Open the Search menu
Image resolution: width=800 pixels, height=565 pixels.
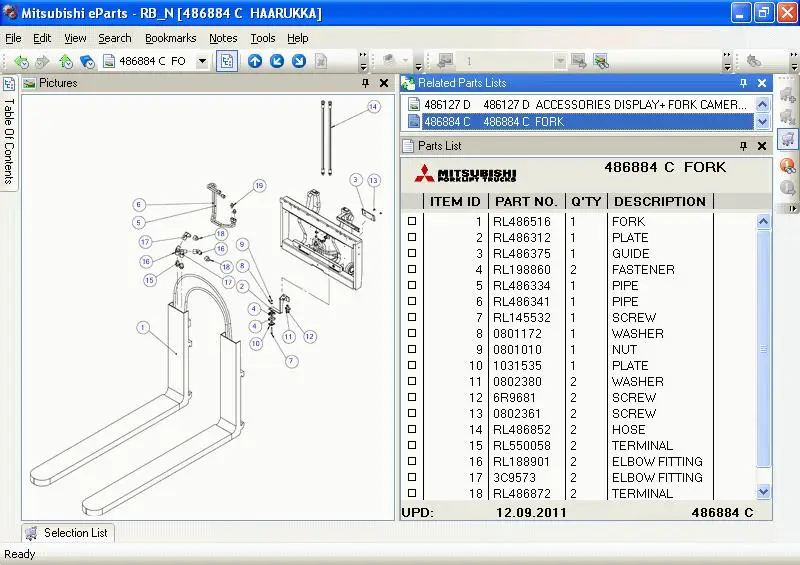(114, 38)
